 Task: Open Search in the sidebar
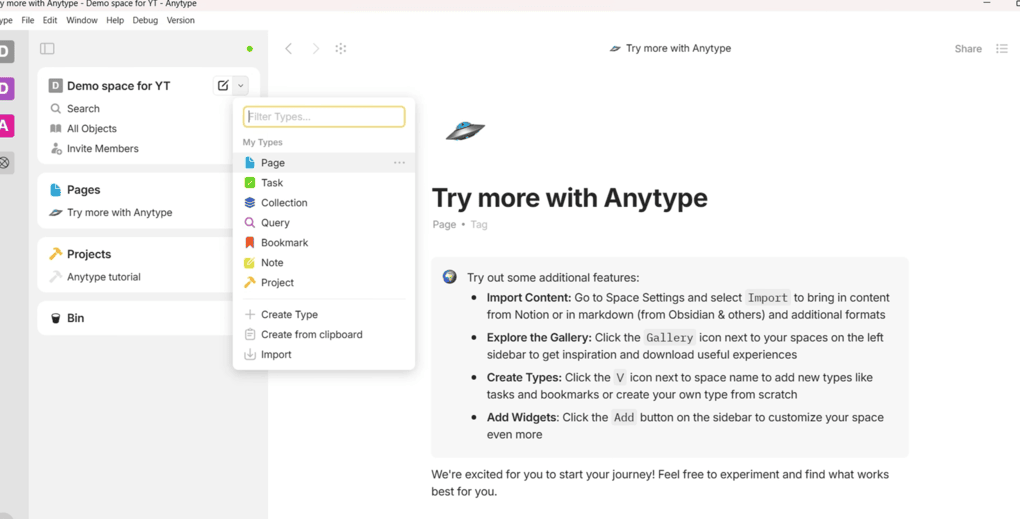pyautogui.click(x=83, y=109)
